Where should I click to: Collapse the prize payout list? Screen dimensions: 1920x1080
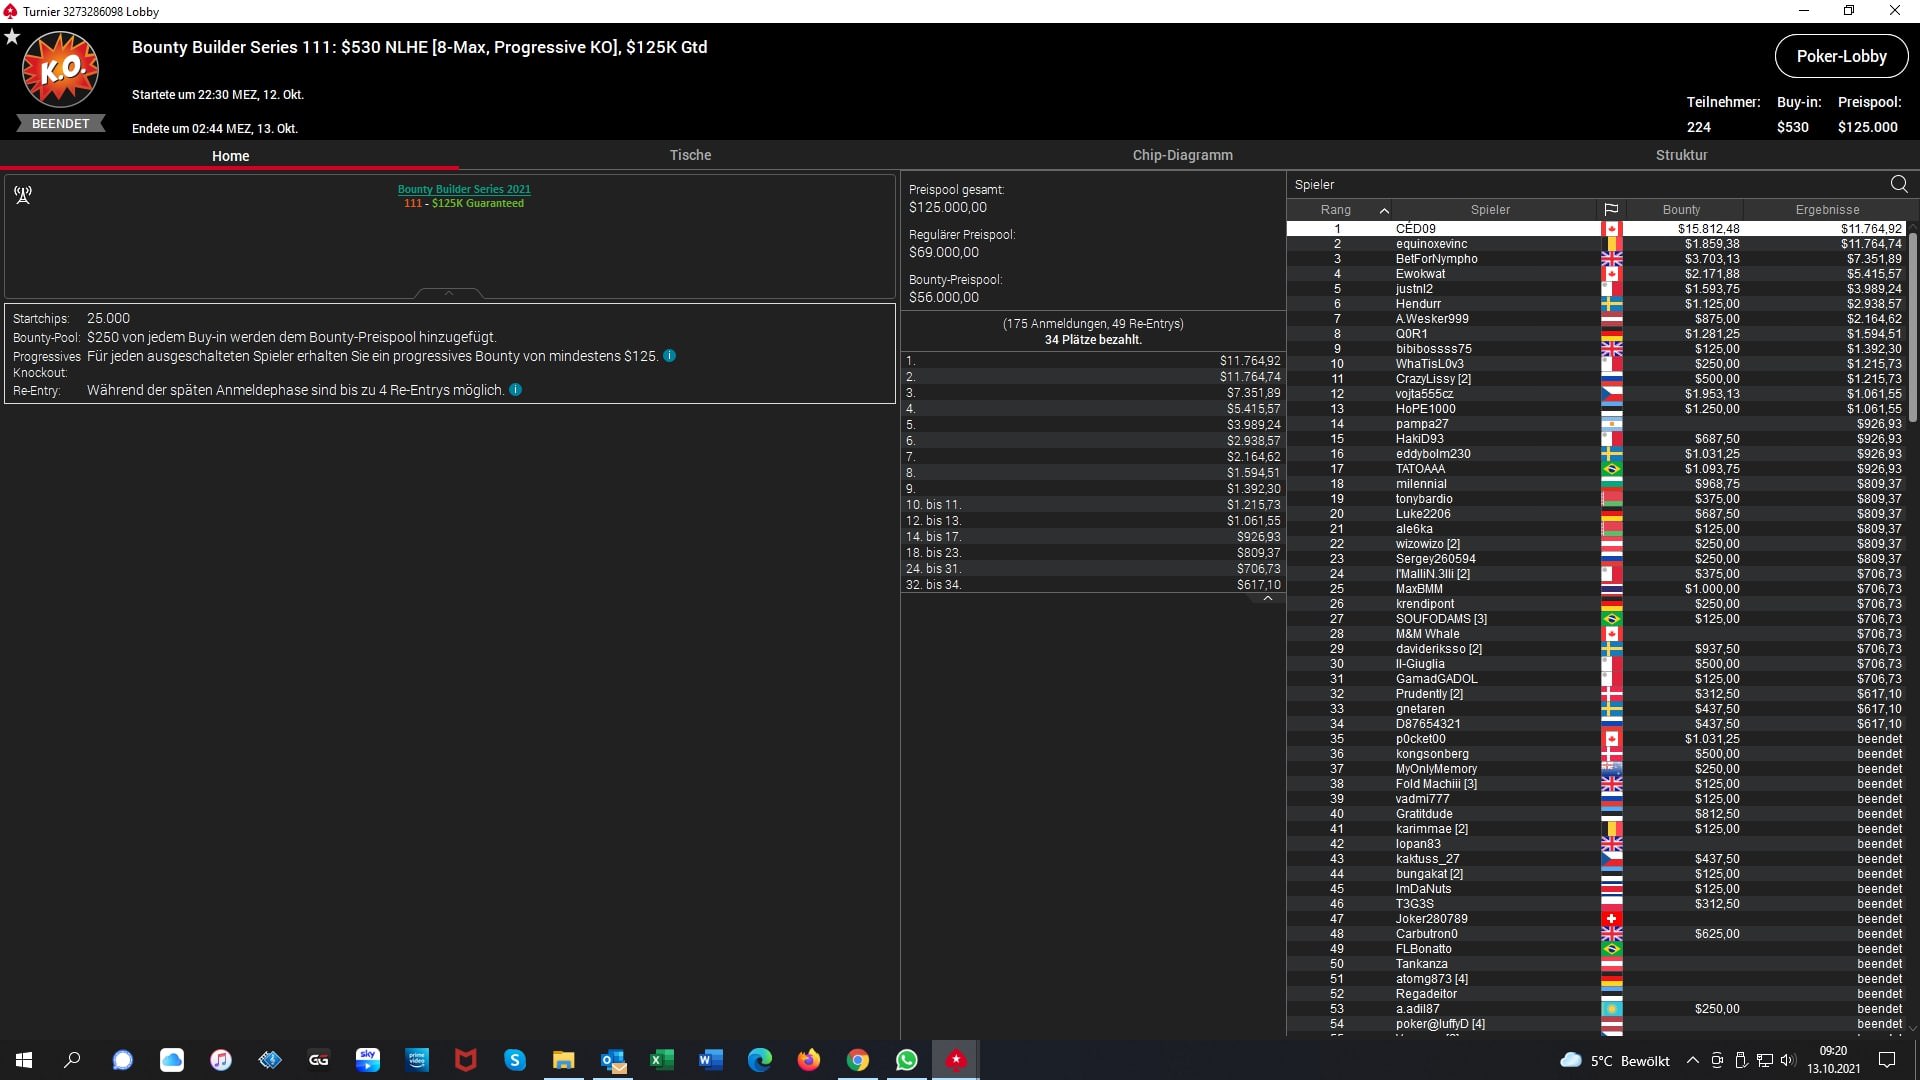click(1267, 598)
